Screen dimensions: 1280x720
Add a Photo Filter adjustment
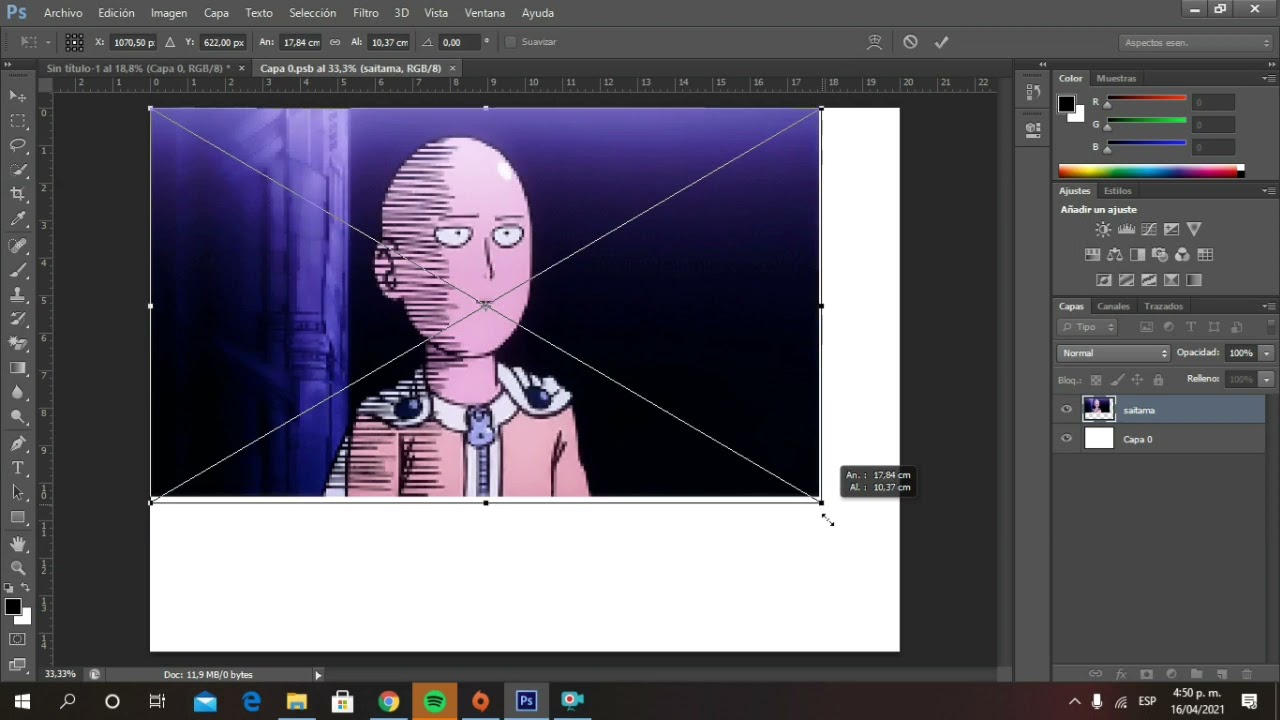coord(1160,255)
